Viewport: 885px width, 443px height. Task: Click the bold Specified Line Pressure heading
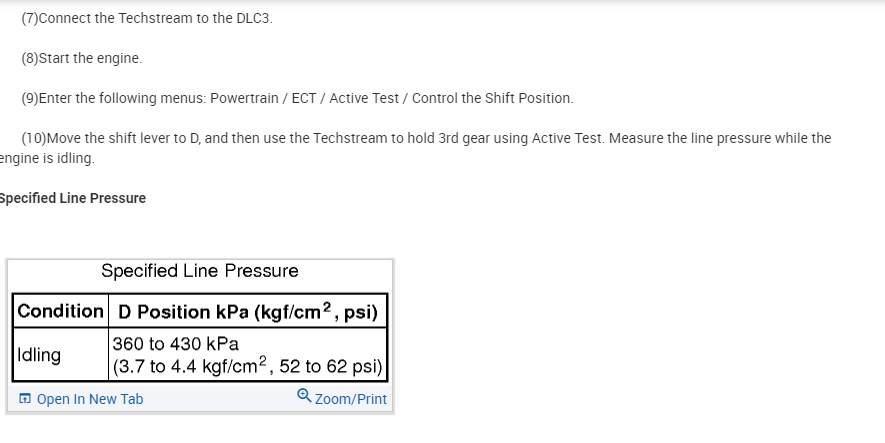click(x=72, y=198)
